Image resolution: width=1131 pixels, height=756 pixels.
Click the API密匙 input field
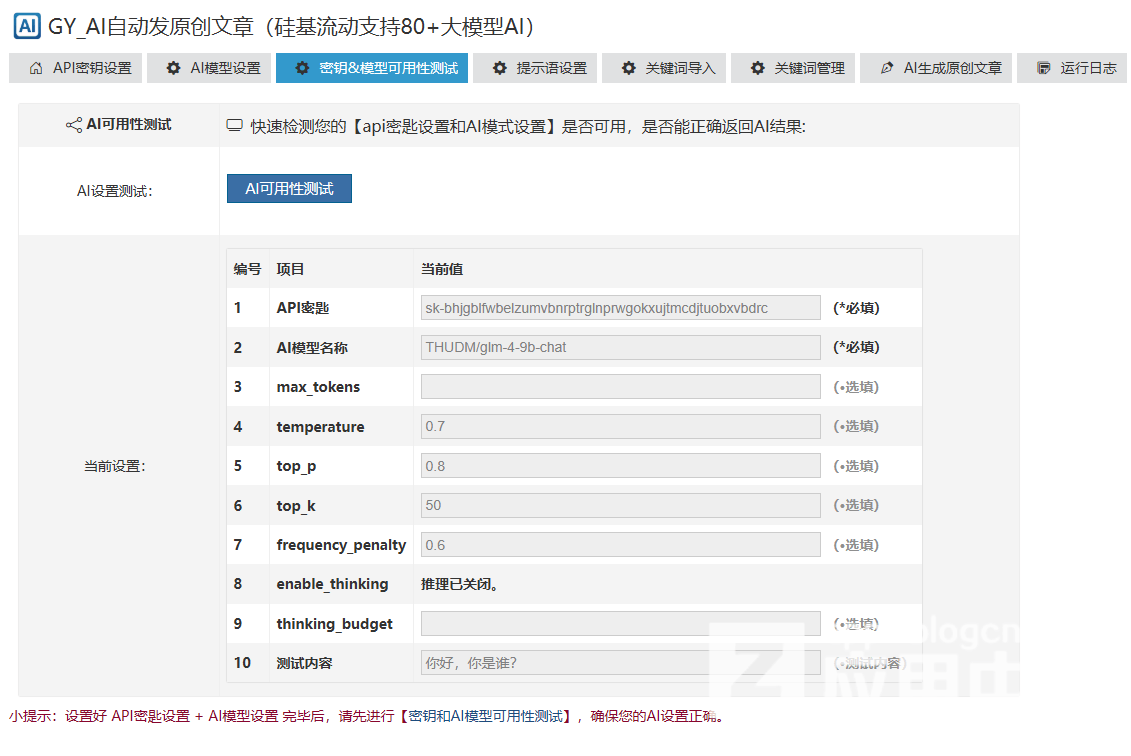620,308
